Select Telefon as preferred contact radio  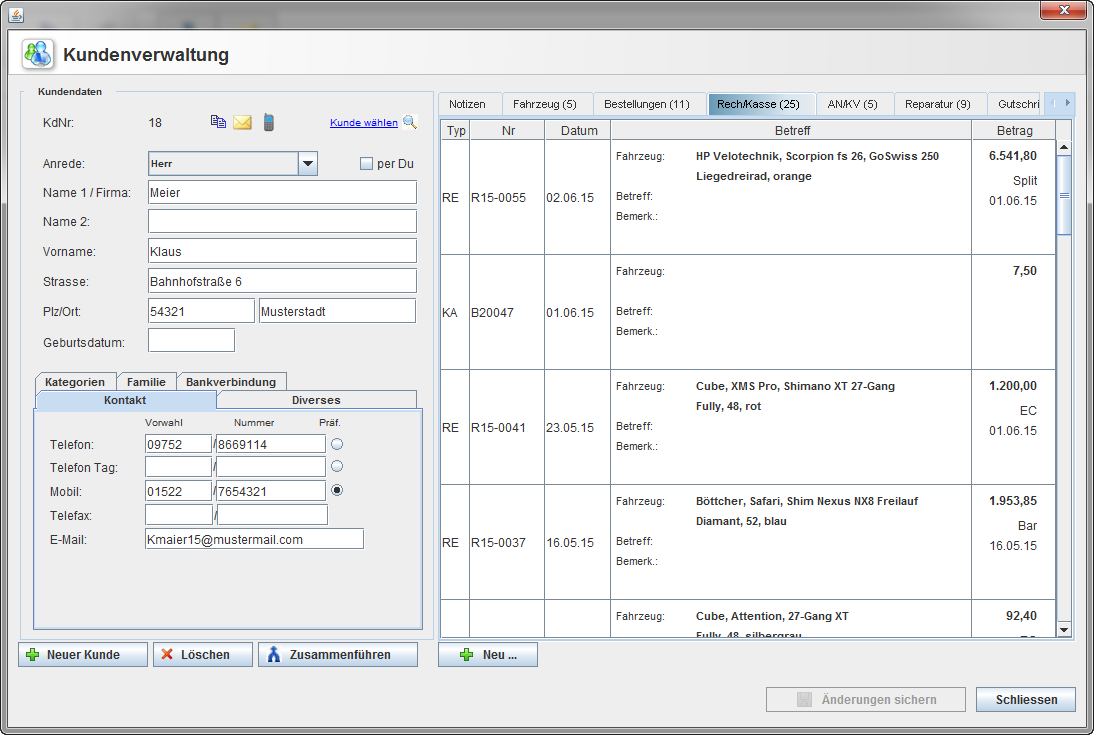coord(337,443)
